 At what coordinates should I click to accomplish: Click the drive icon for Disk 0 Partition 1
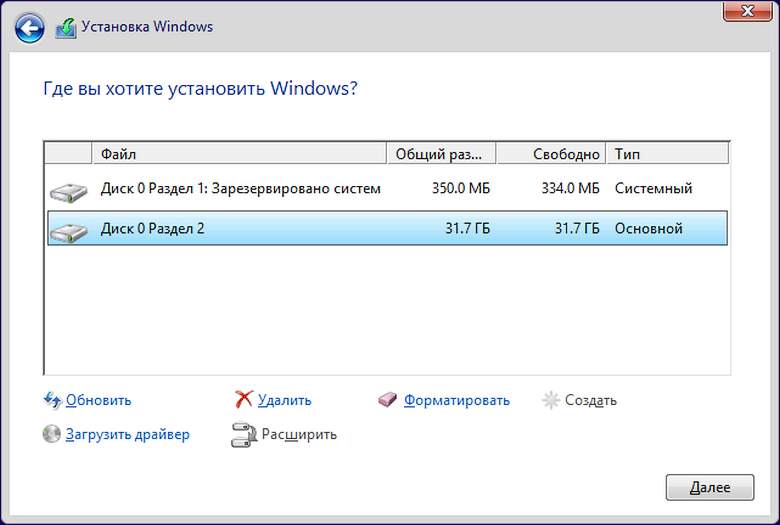[x=69, y=192]
